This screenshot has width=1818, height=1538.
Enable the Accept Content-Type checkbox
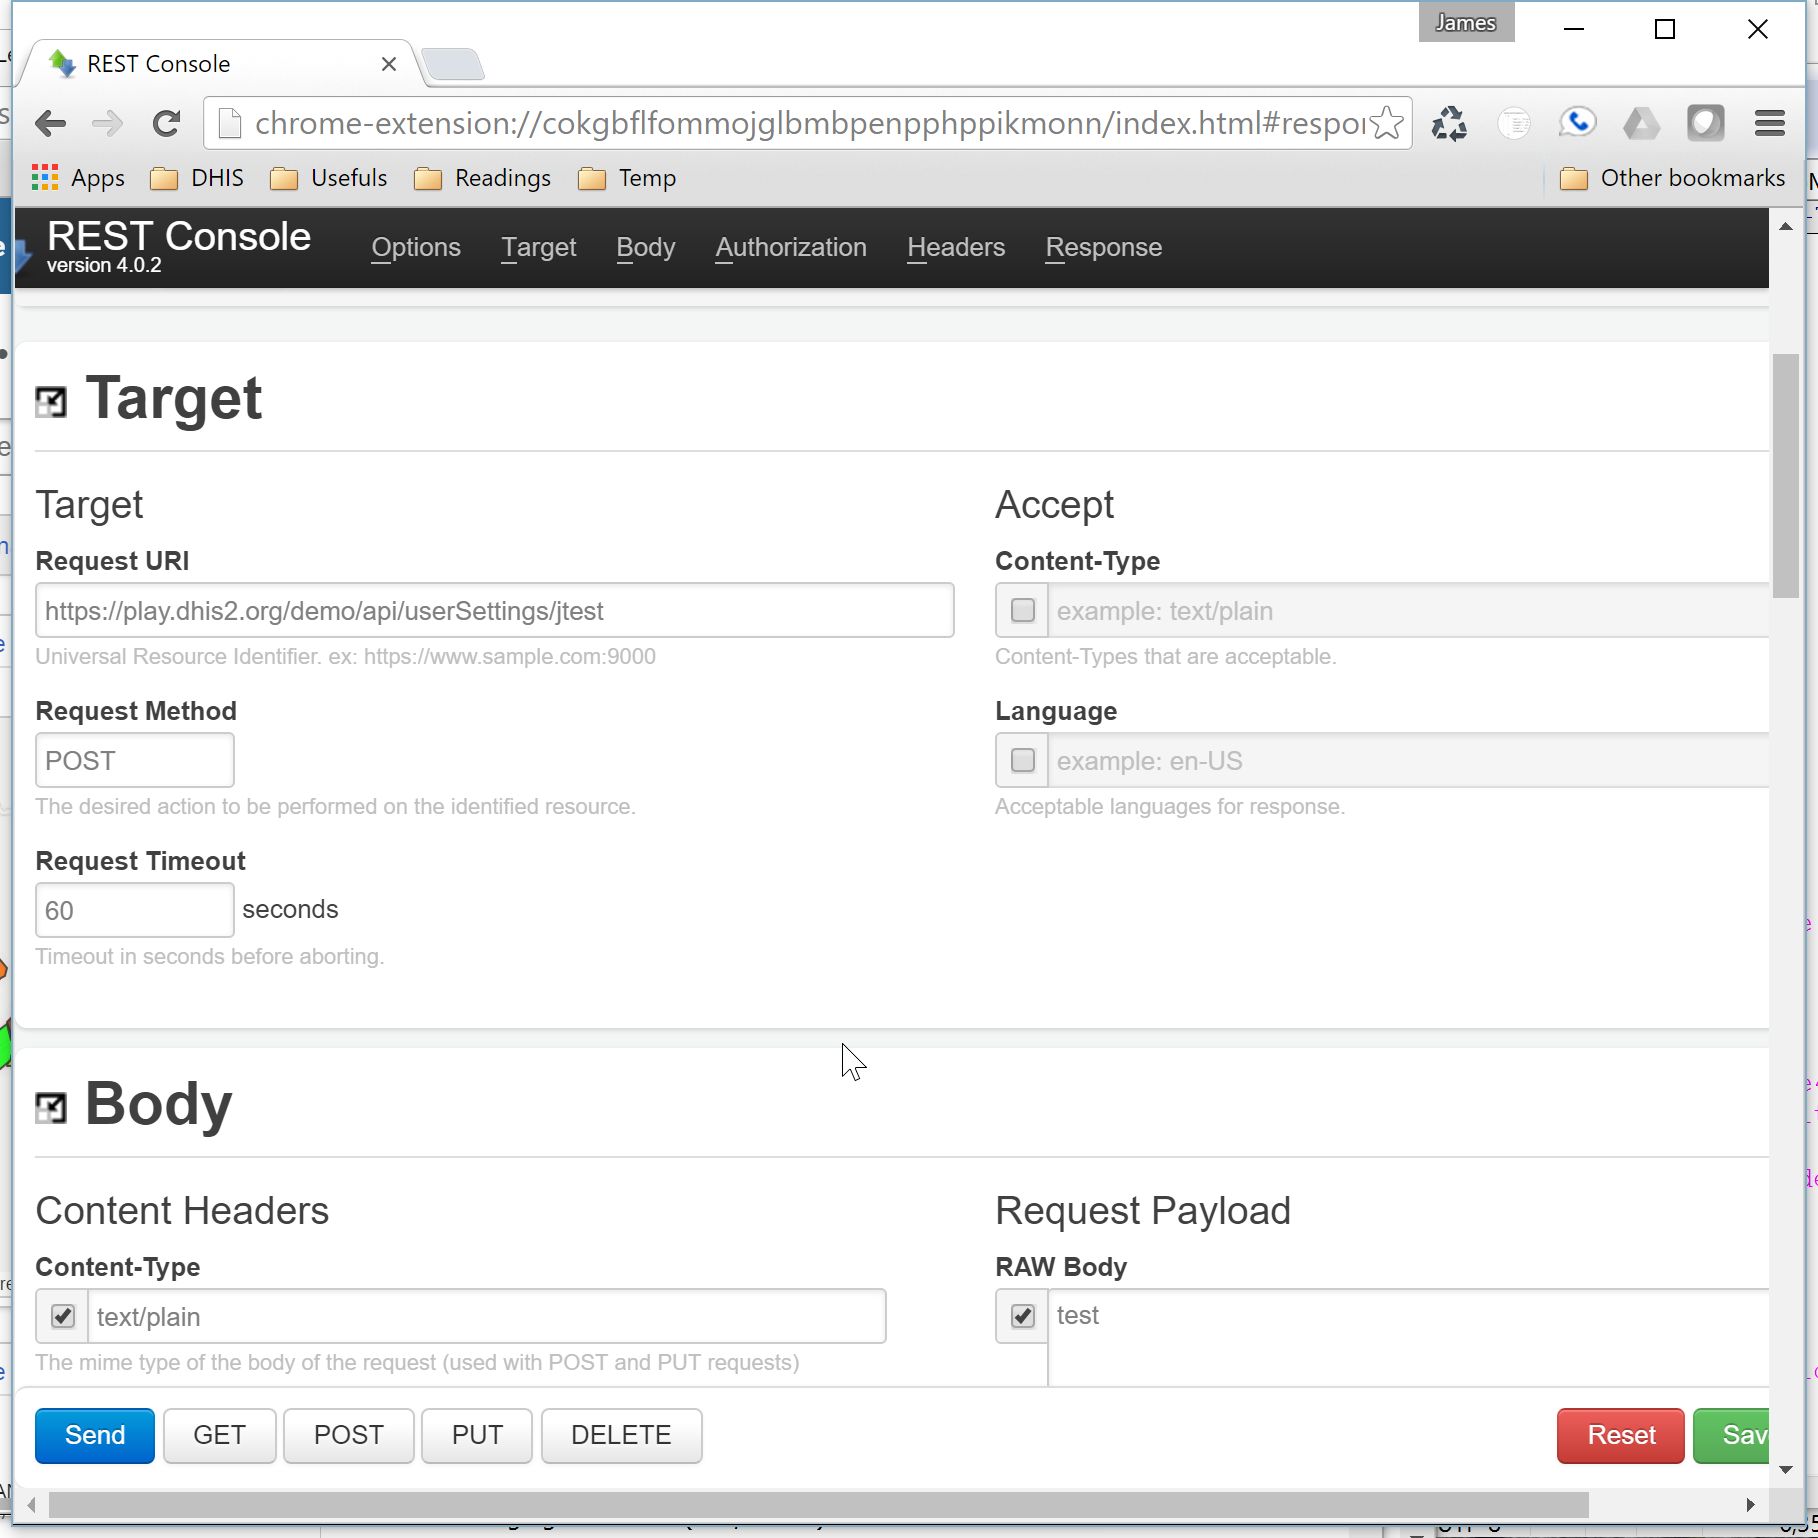1022,610
